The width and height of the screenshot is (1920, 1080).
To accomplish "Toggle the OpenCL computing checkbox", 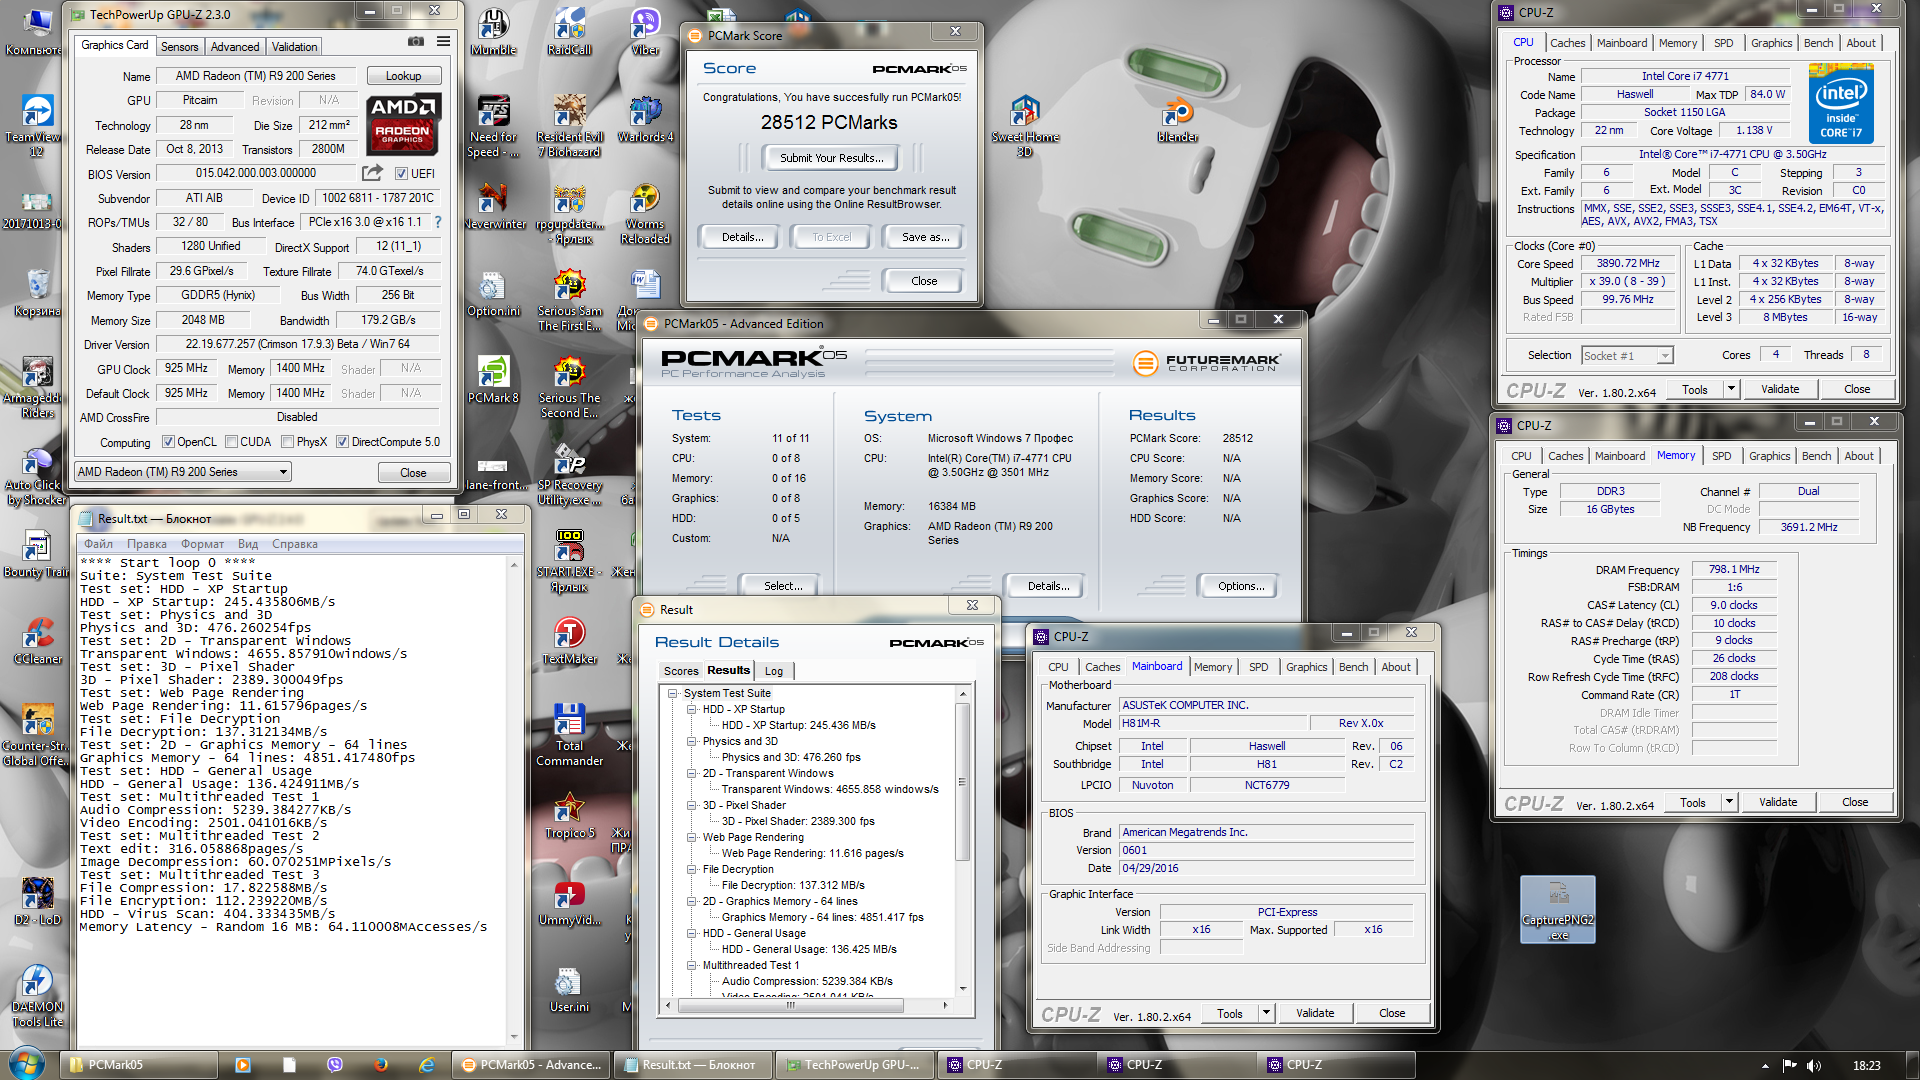I will click(x=169, y=442).
